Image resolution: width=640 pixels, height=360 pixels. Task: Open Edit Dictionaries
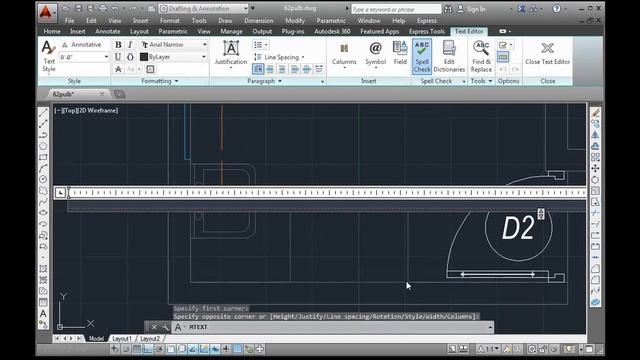point(449,56)
